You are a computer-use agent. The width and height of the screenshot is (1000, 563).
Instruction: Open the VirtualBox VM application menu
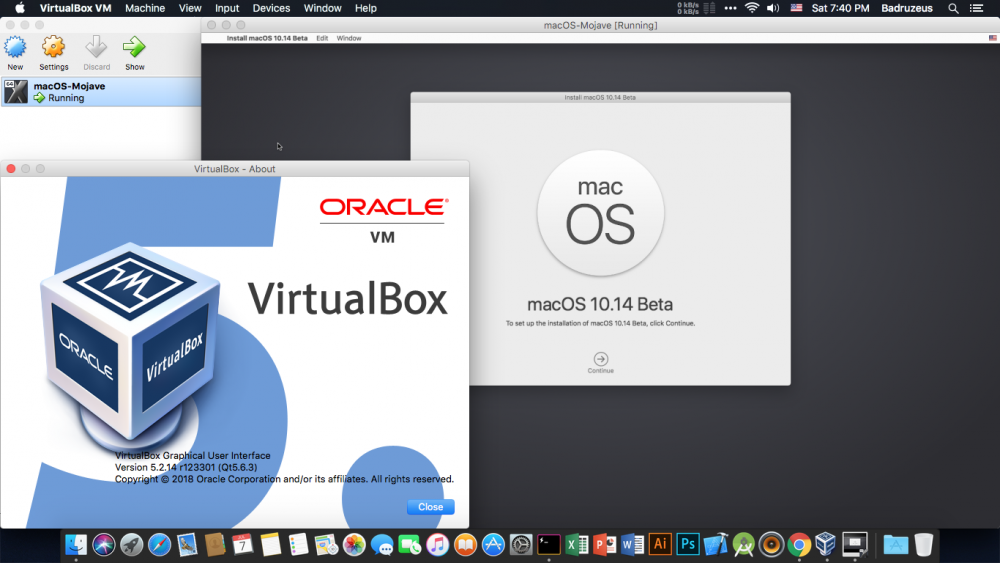click(x=75, y=8)
